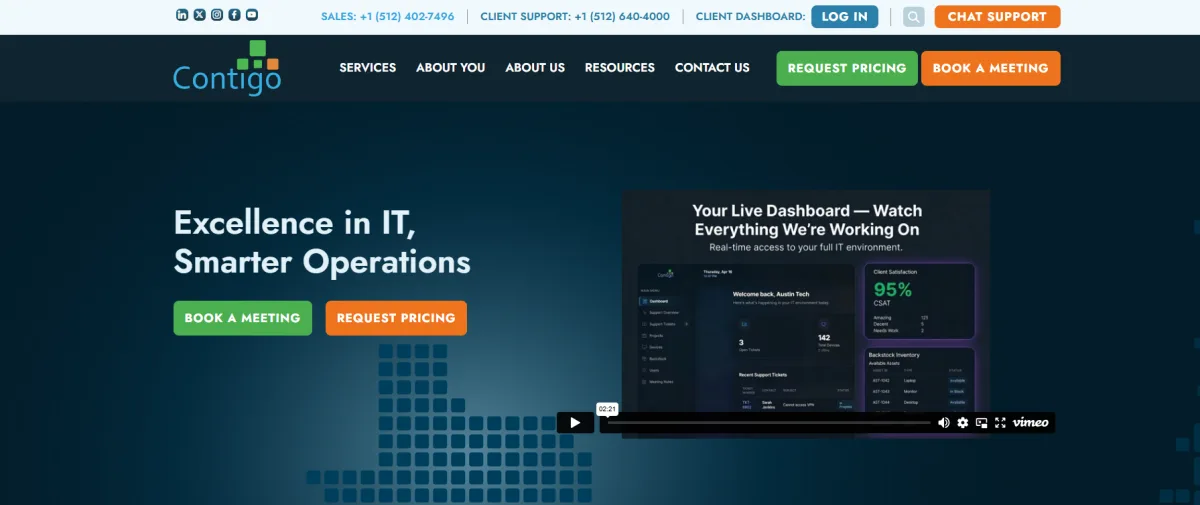The image size is (1200, 505).
Task: Go to Contact Us page
Action: point(712,68)
